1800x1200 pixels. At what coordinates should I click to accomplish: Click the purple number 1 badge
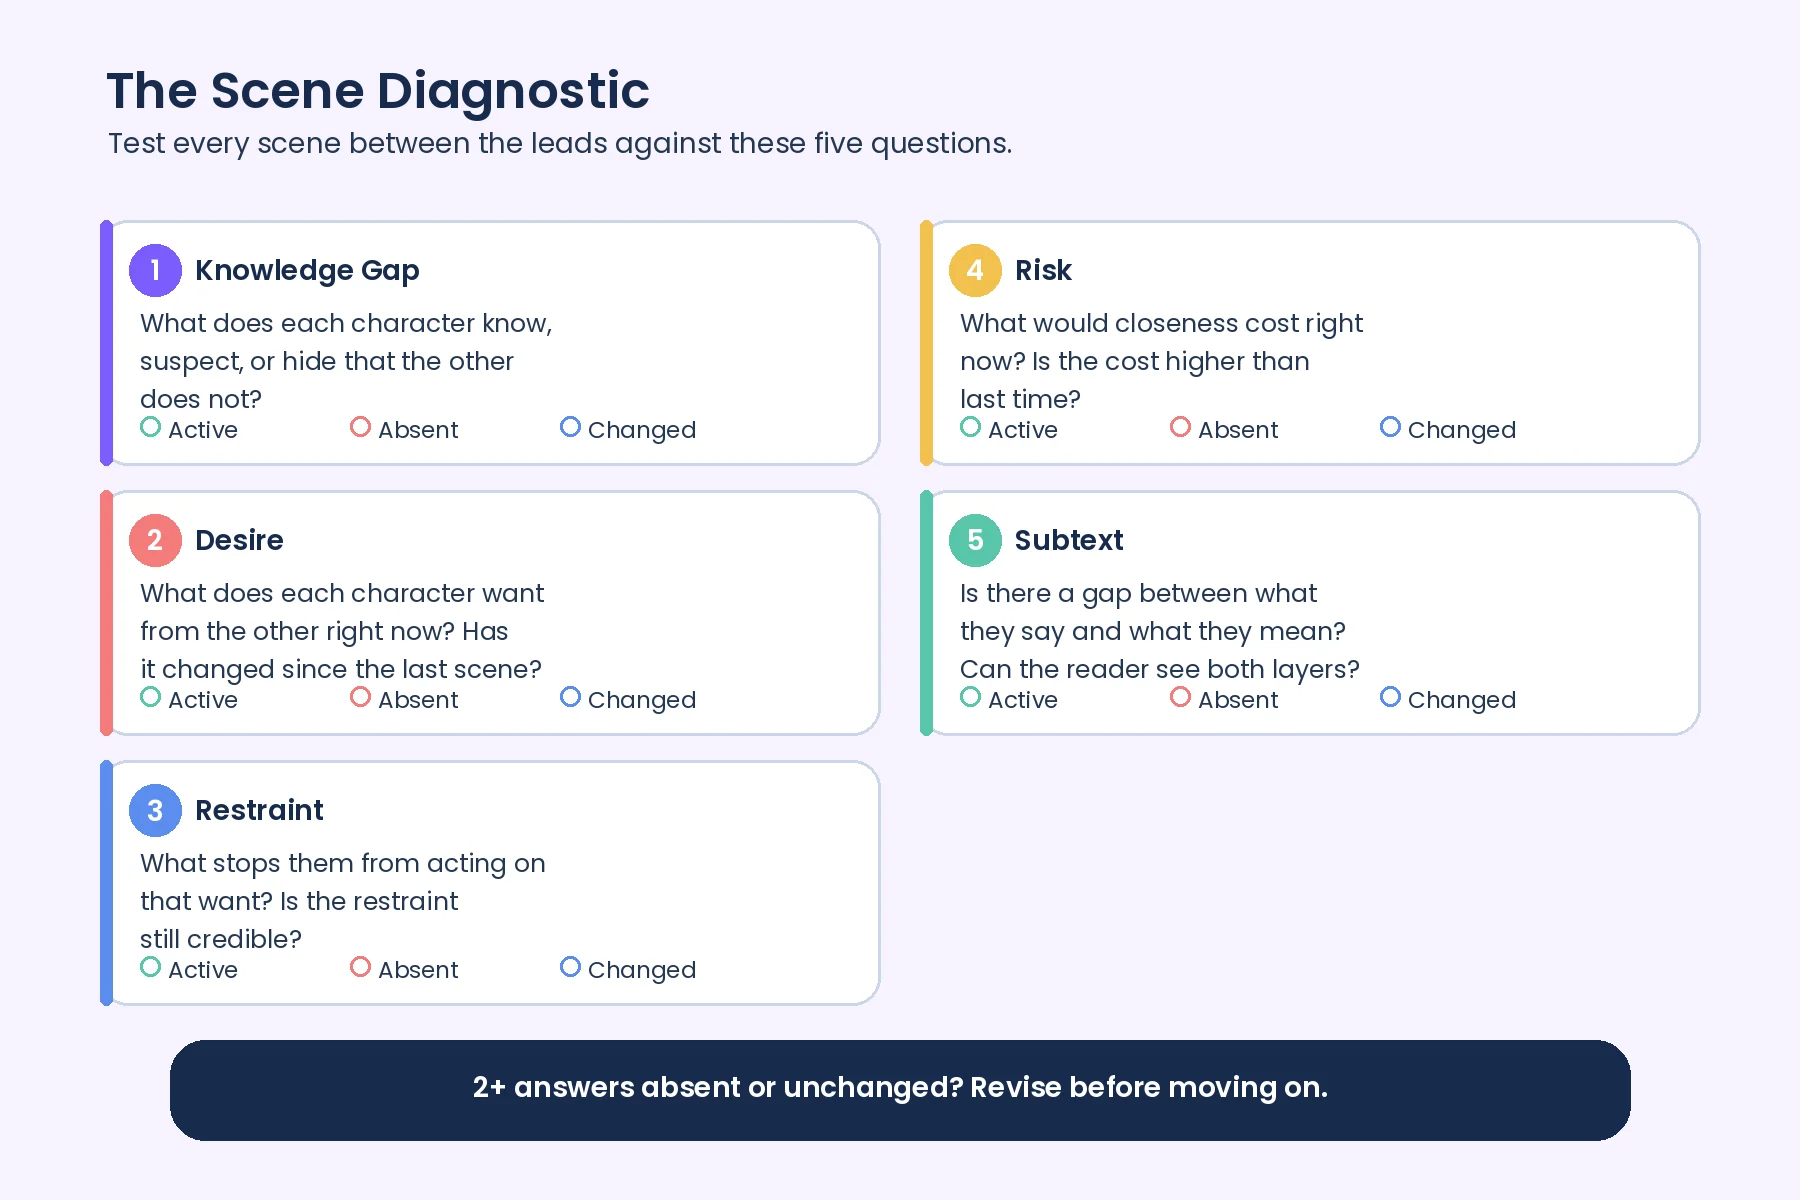pyautogui.click(x=155, y=270)
